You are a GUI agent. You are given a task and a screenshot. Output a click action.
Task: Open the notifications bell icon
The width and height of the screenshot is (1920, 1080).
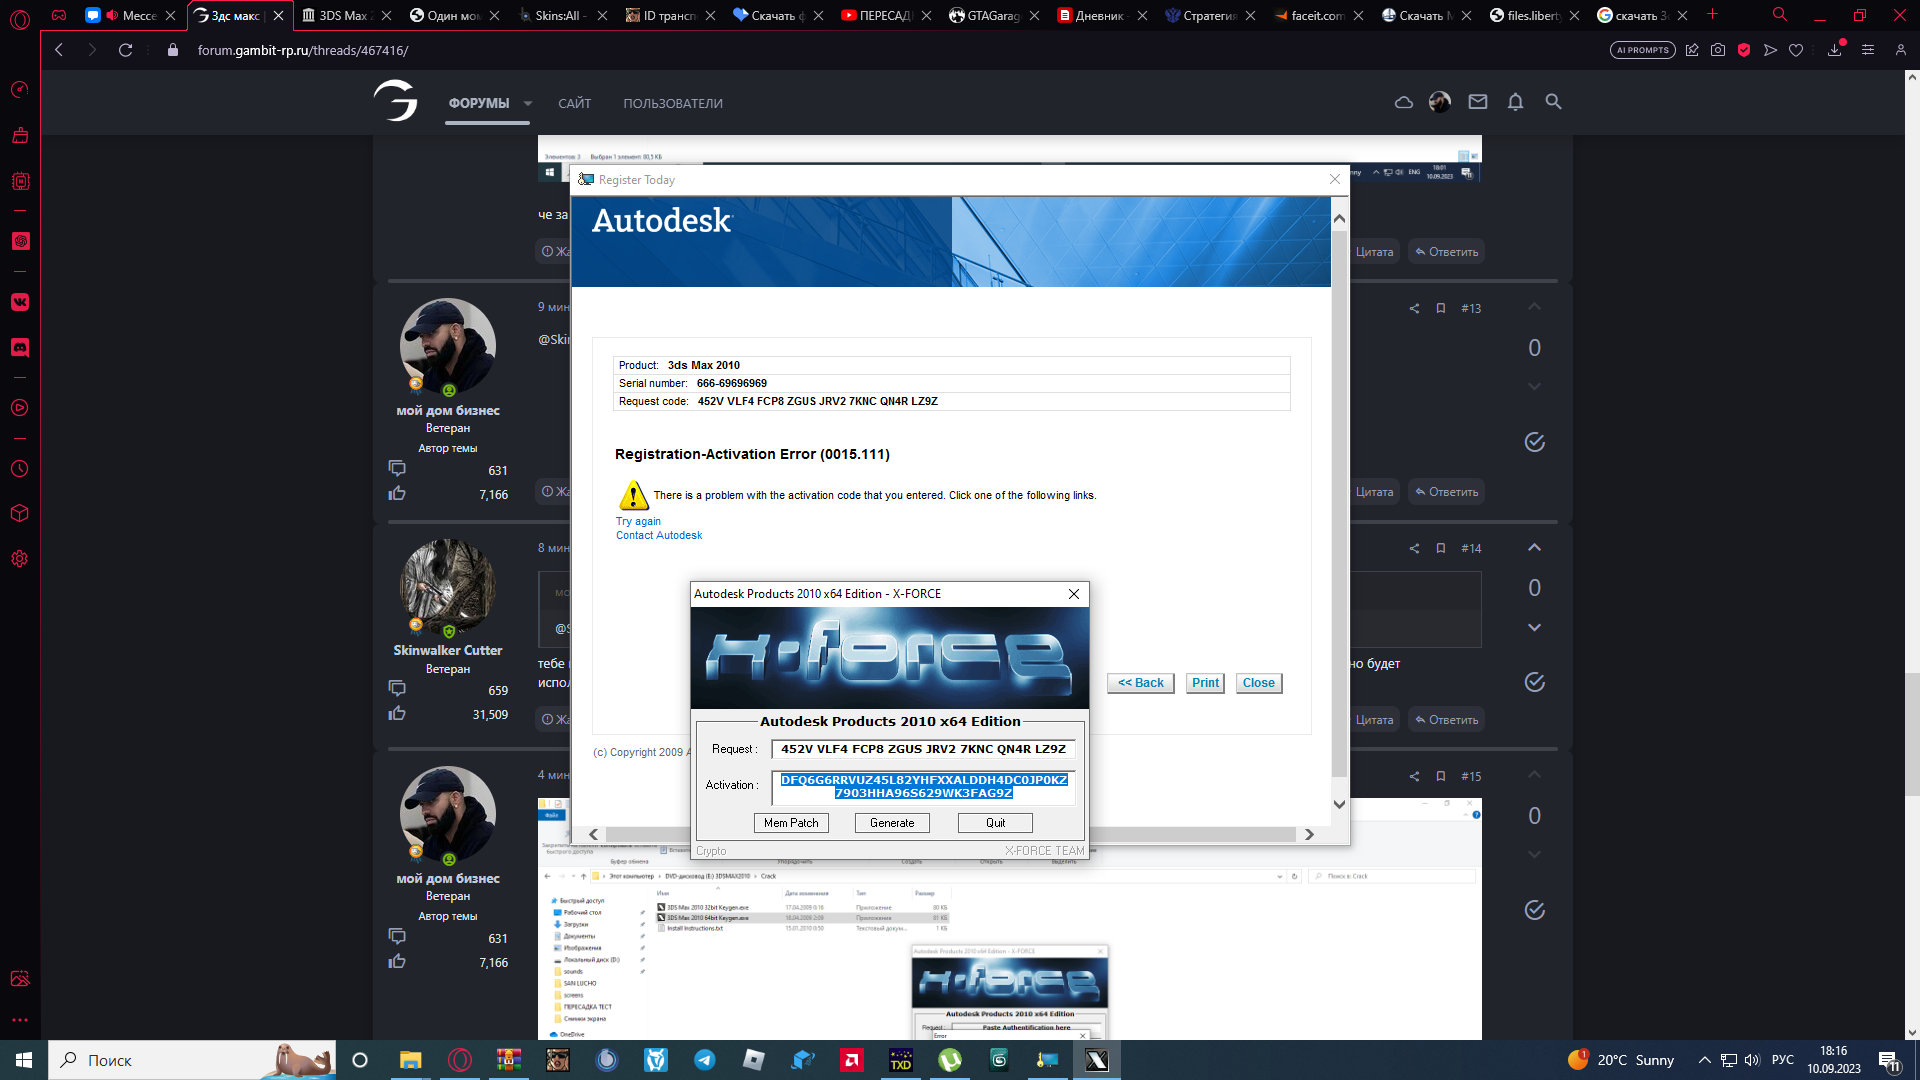coord(1515,102)
